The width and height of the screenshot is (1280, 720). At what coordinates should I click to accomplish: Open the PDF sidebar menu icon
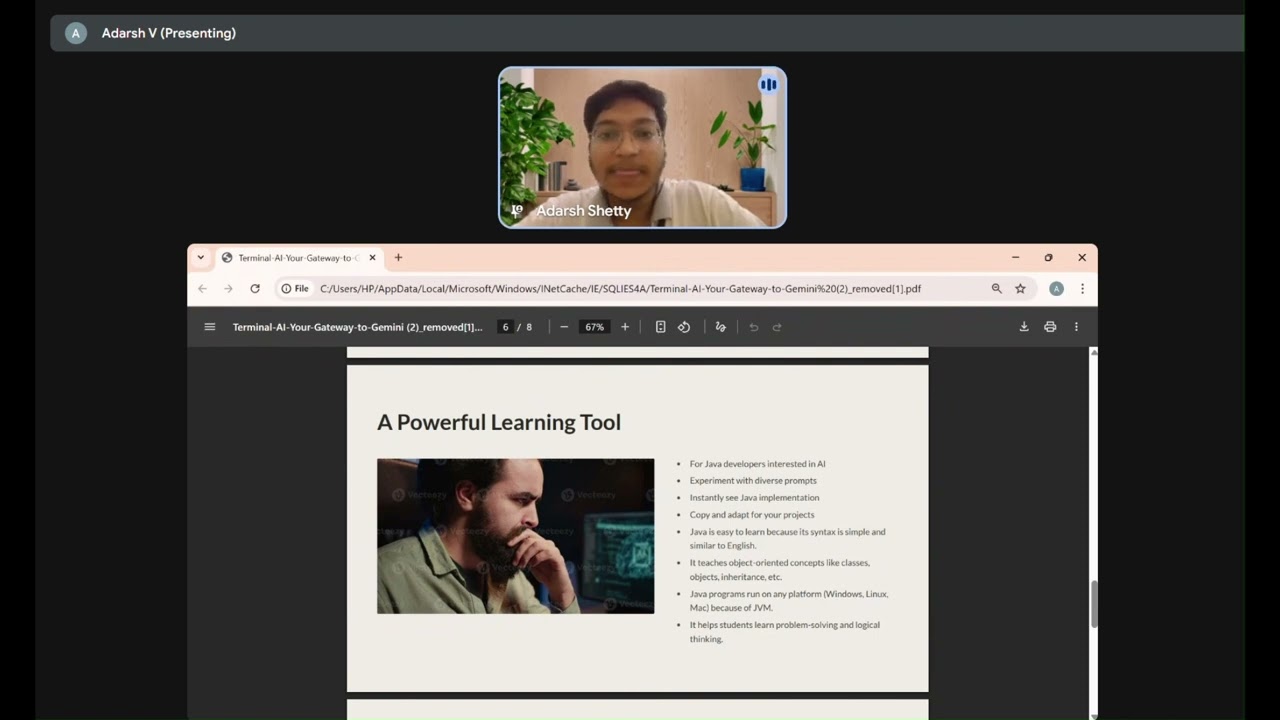210,327
